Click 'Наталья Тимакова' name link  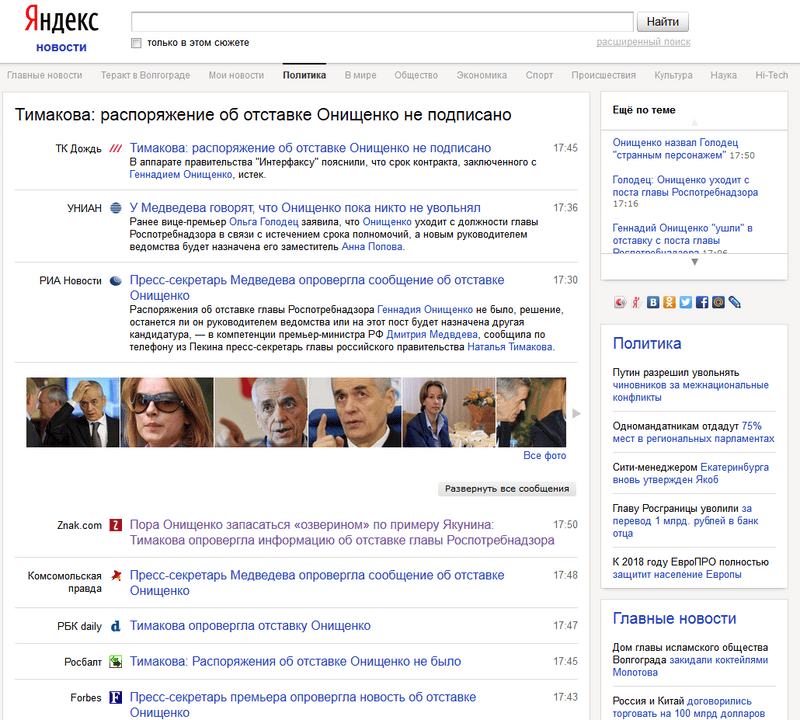point(510,347)
